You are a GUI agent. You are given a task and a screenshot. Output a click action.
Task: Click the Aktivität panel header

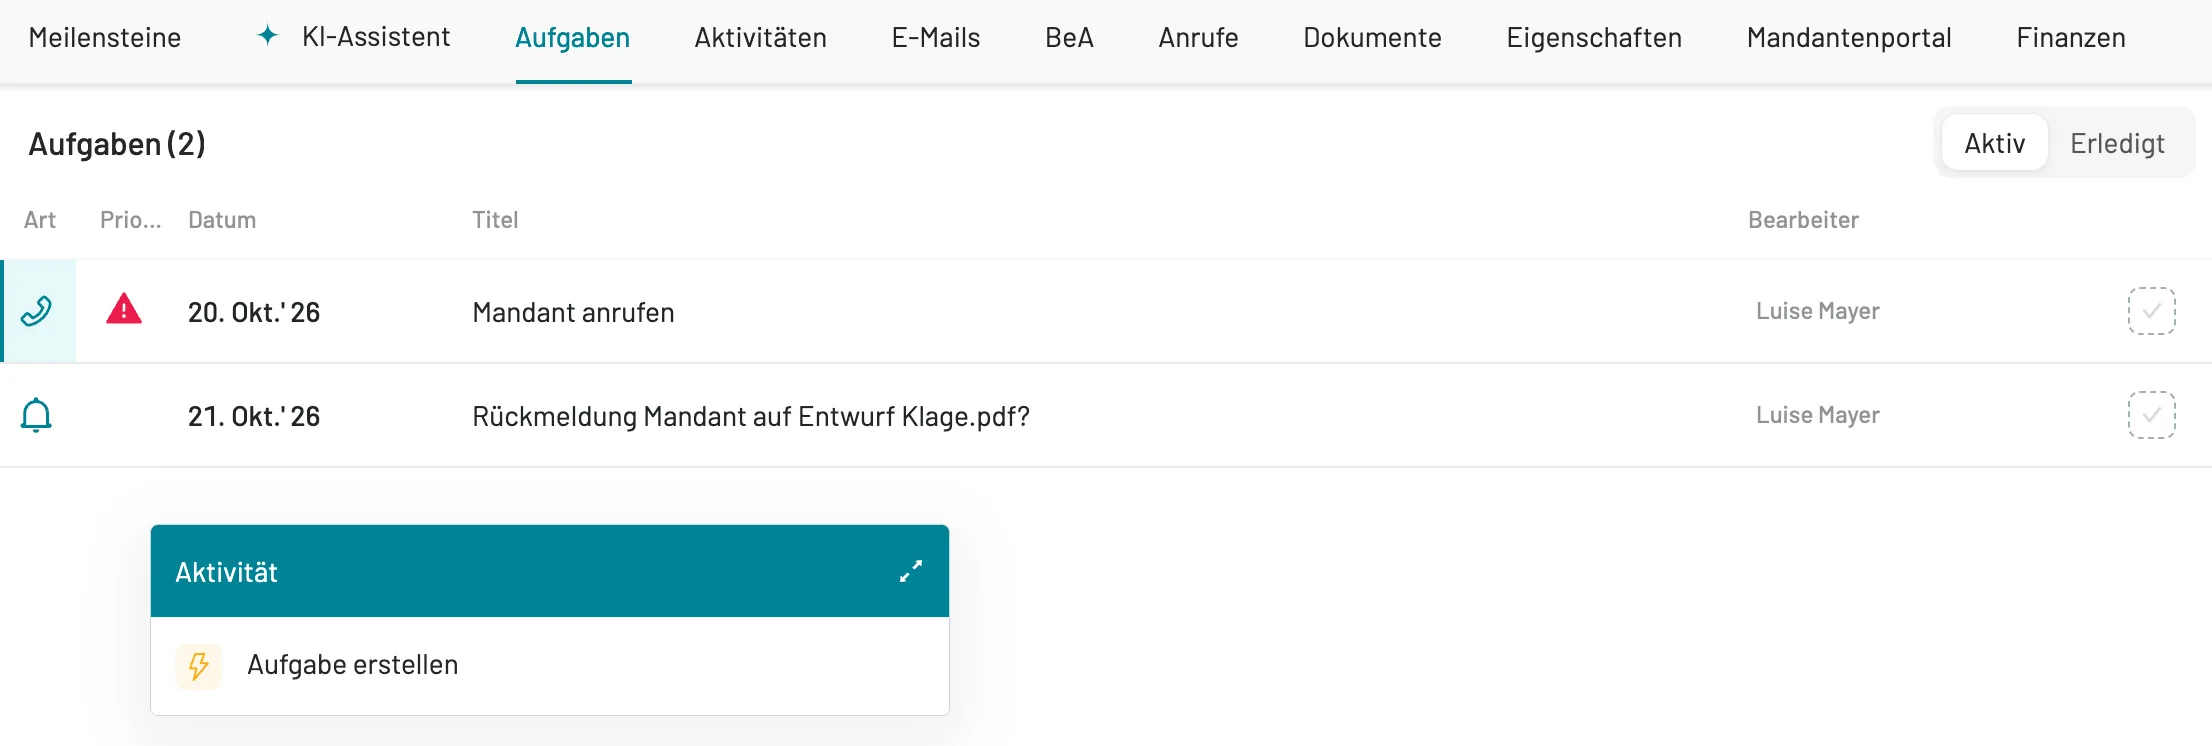point(550,571)
